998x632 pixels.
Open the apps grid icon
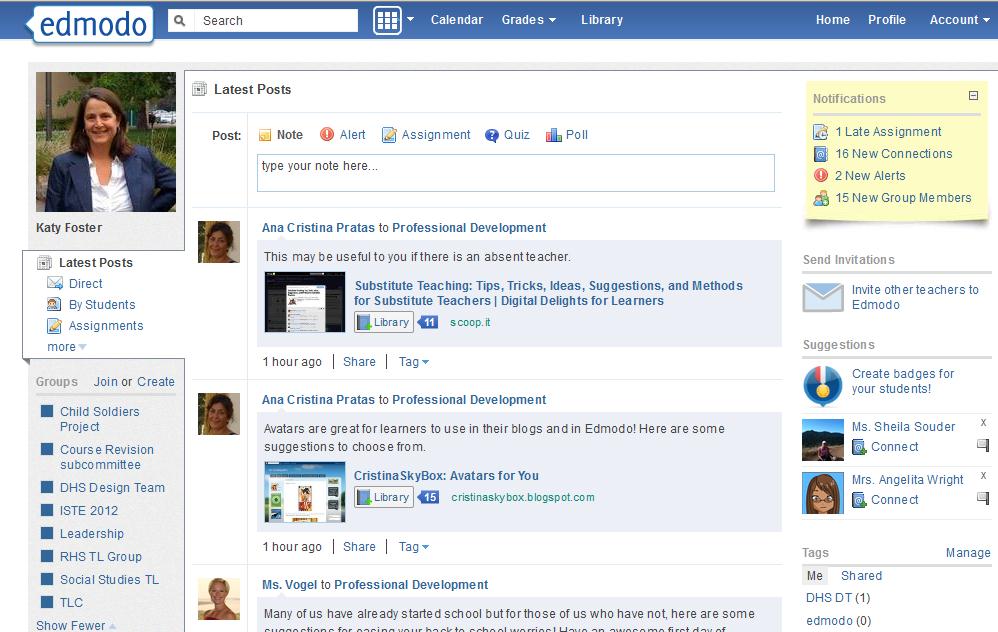[387, 20]
